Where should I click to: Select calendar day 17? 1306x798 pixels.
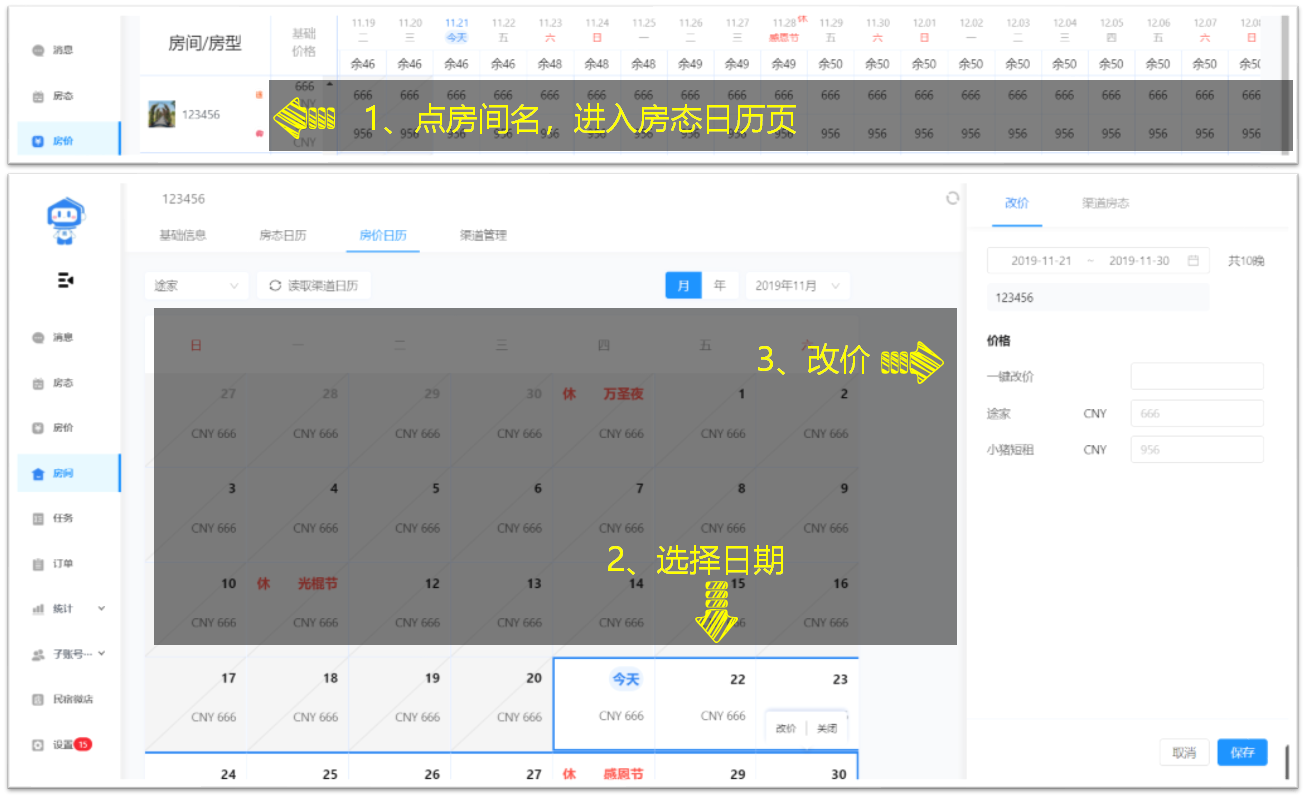pyautogui.click(x=196, y=703)
